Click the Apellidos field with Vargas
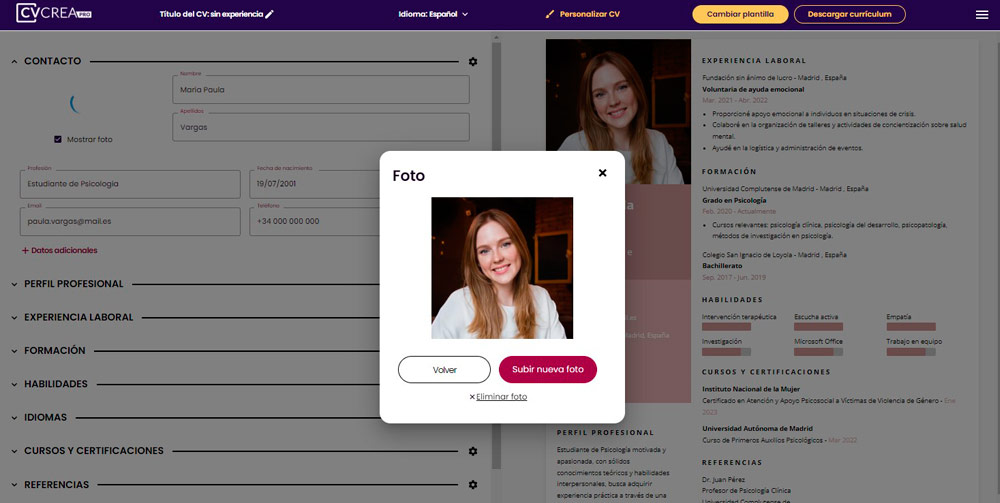 (321, 127)
